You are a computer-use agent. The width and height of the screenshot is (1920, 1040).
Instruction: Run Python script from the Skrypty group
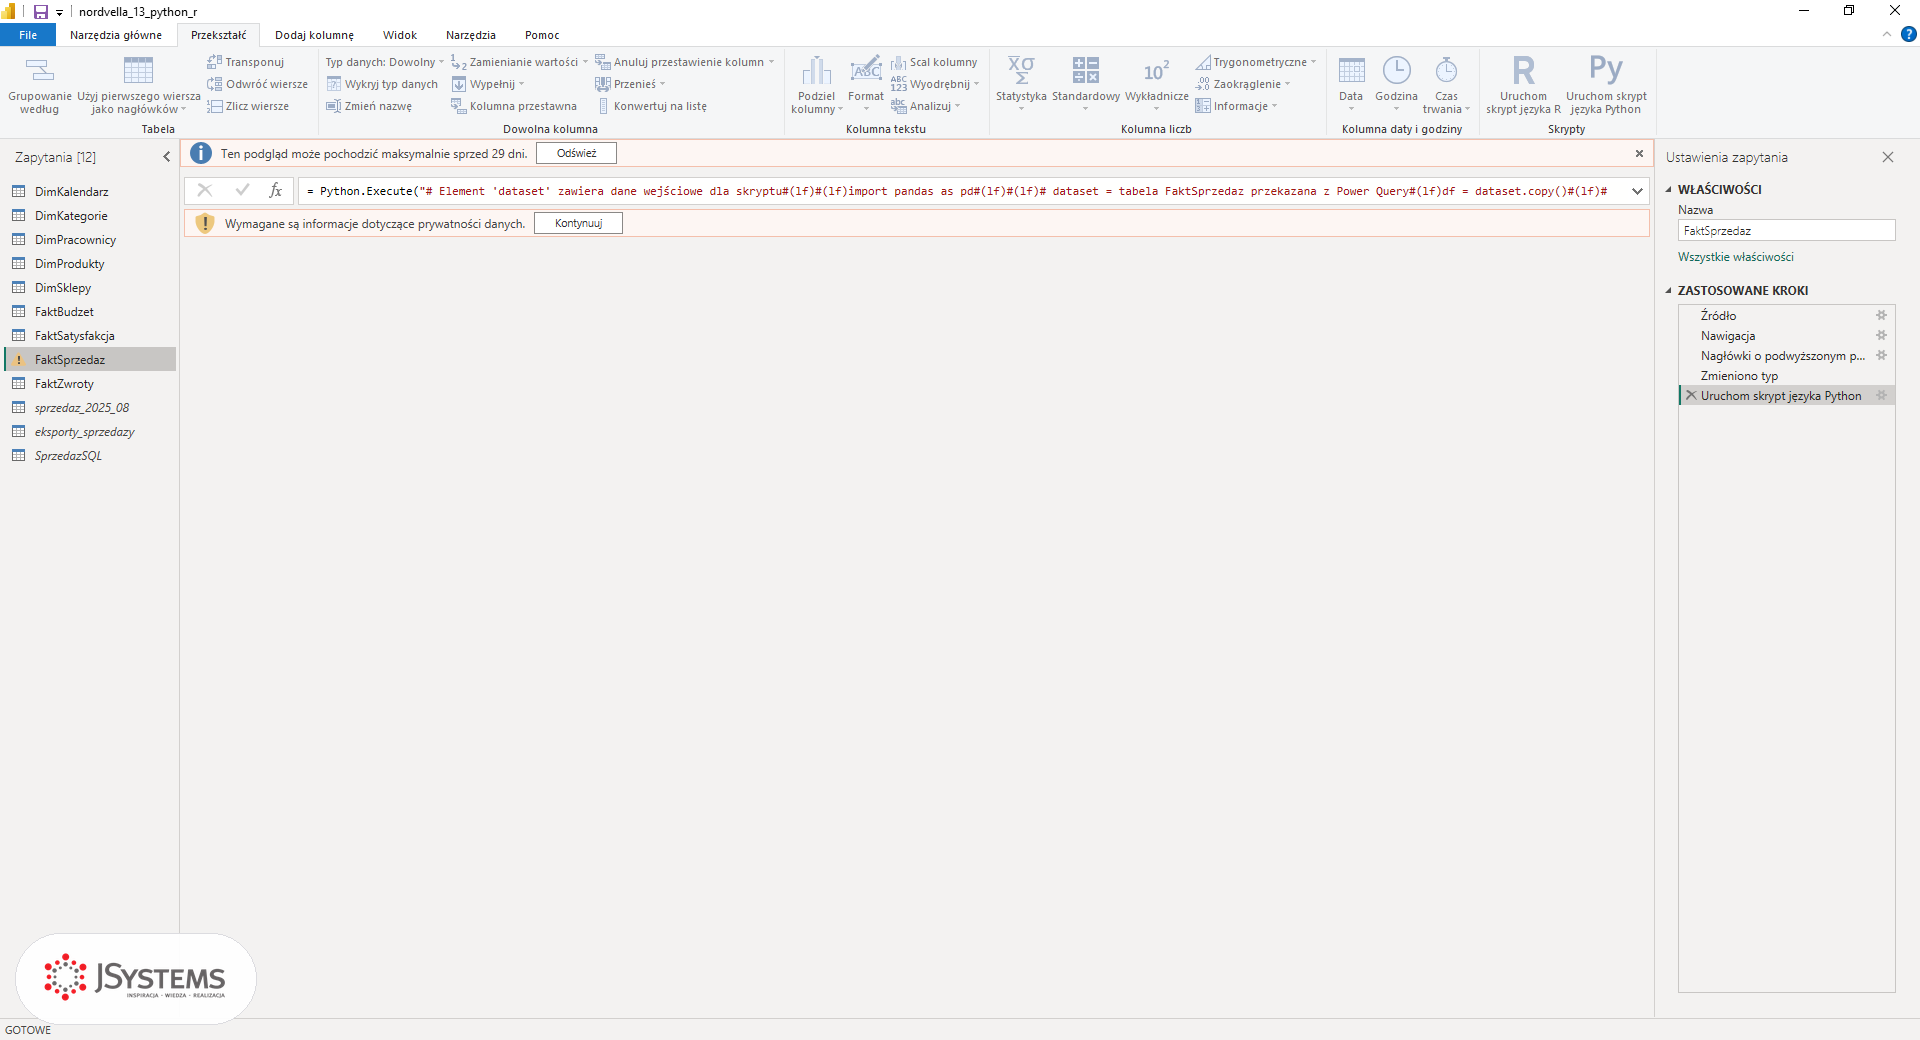[1605, 84]
